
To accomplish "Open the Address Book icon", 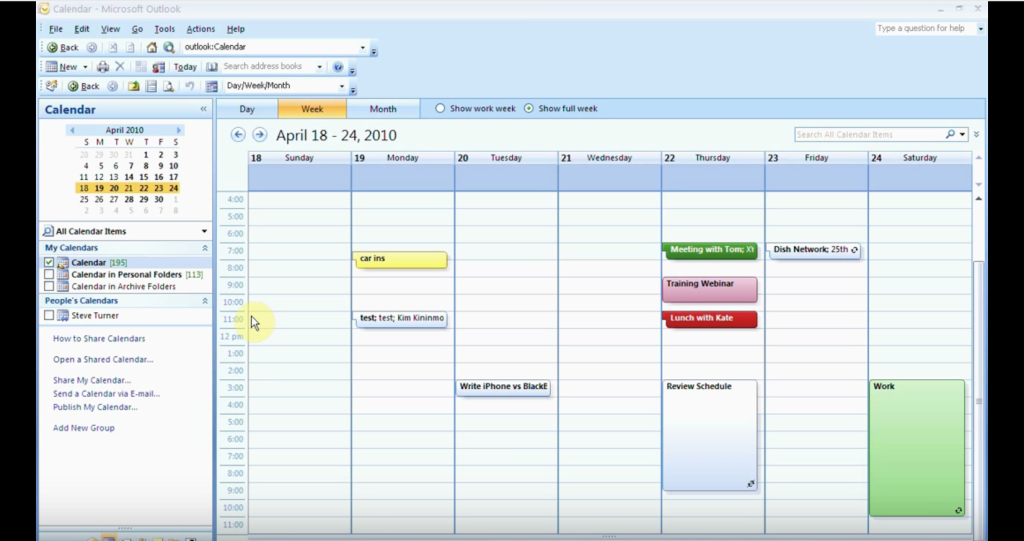I will click(x=212, y=67).
